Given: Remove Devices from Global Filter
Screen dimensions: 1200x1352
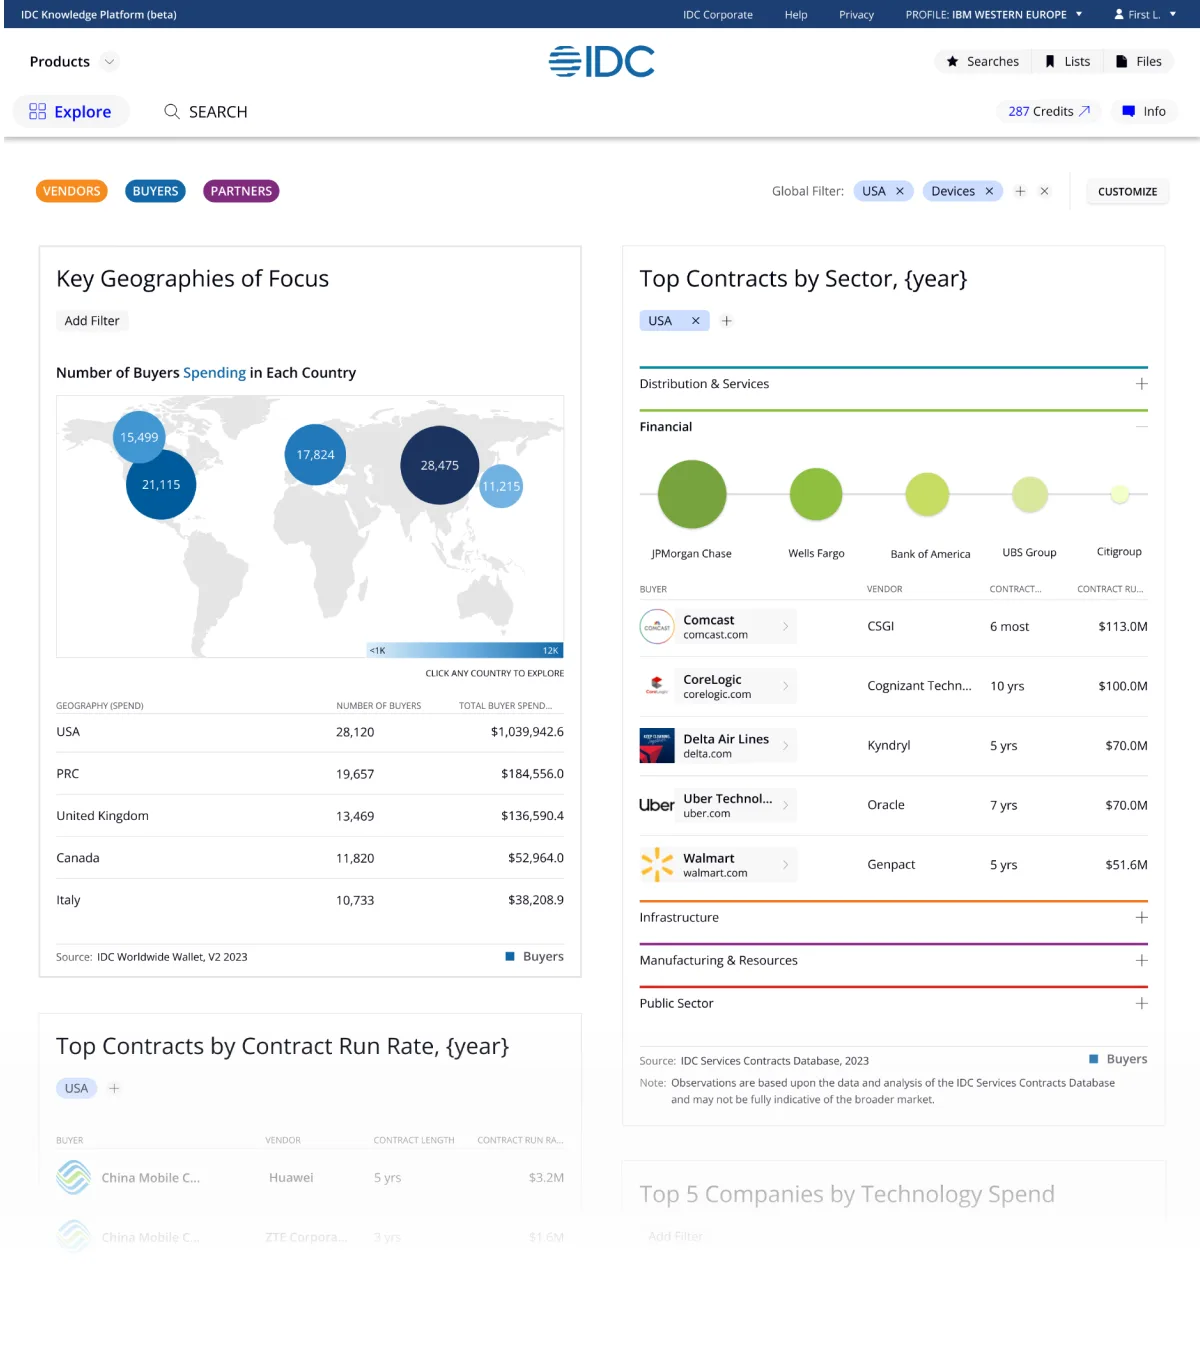Looking at the screenshot, I should (989, 191).
